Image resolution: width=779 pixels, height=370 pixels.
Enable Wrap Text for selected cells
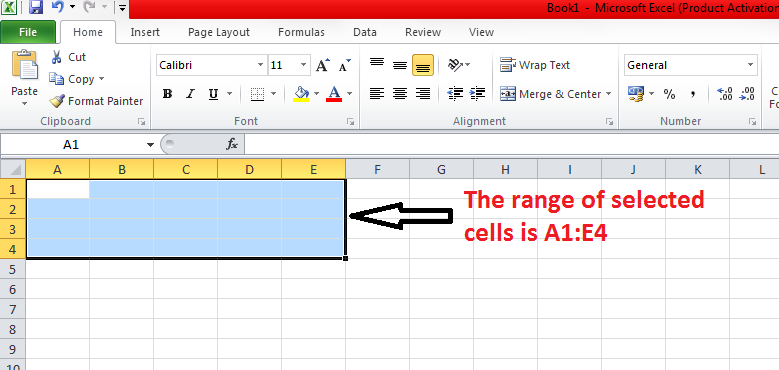pyautogui.click(x=535, y=65)
